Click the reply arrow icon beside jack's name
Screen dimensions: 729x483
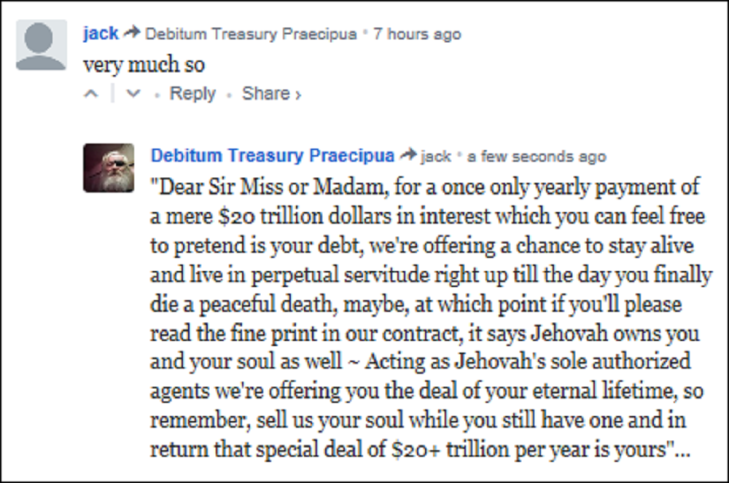132,33
